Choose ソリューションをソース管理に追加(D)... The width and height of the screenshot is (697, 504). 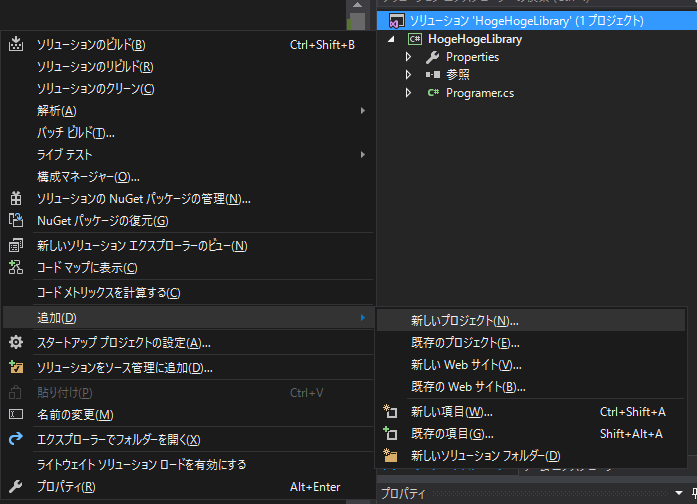point(188,368)
